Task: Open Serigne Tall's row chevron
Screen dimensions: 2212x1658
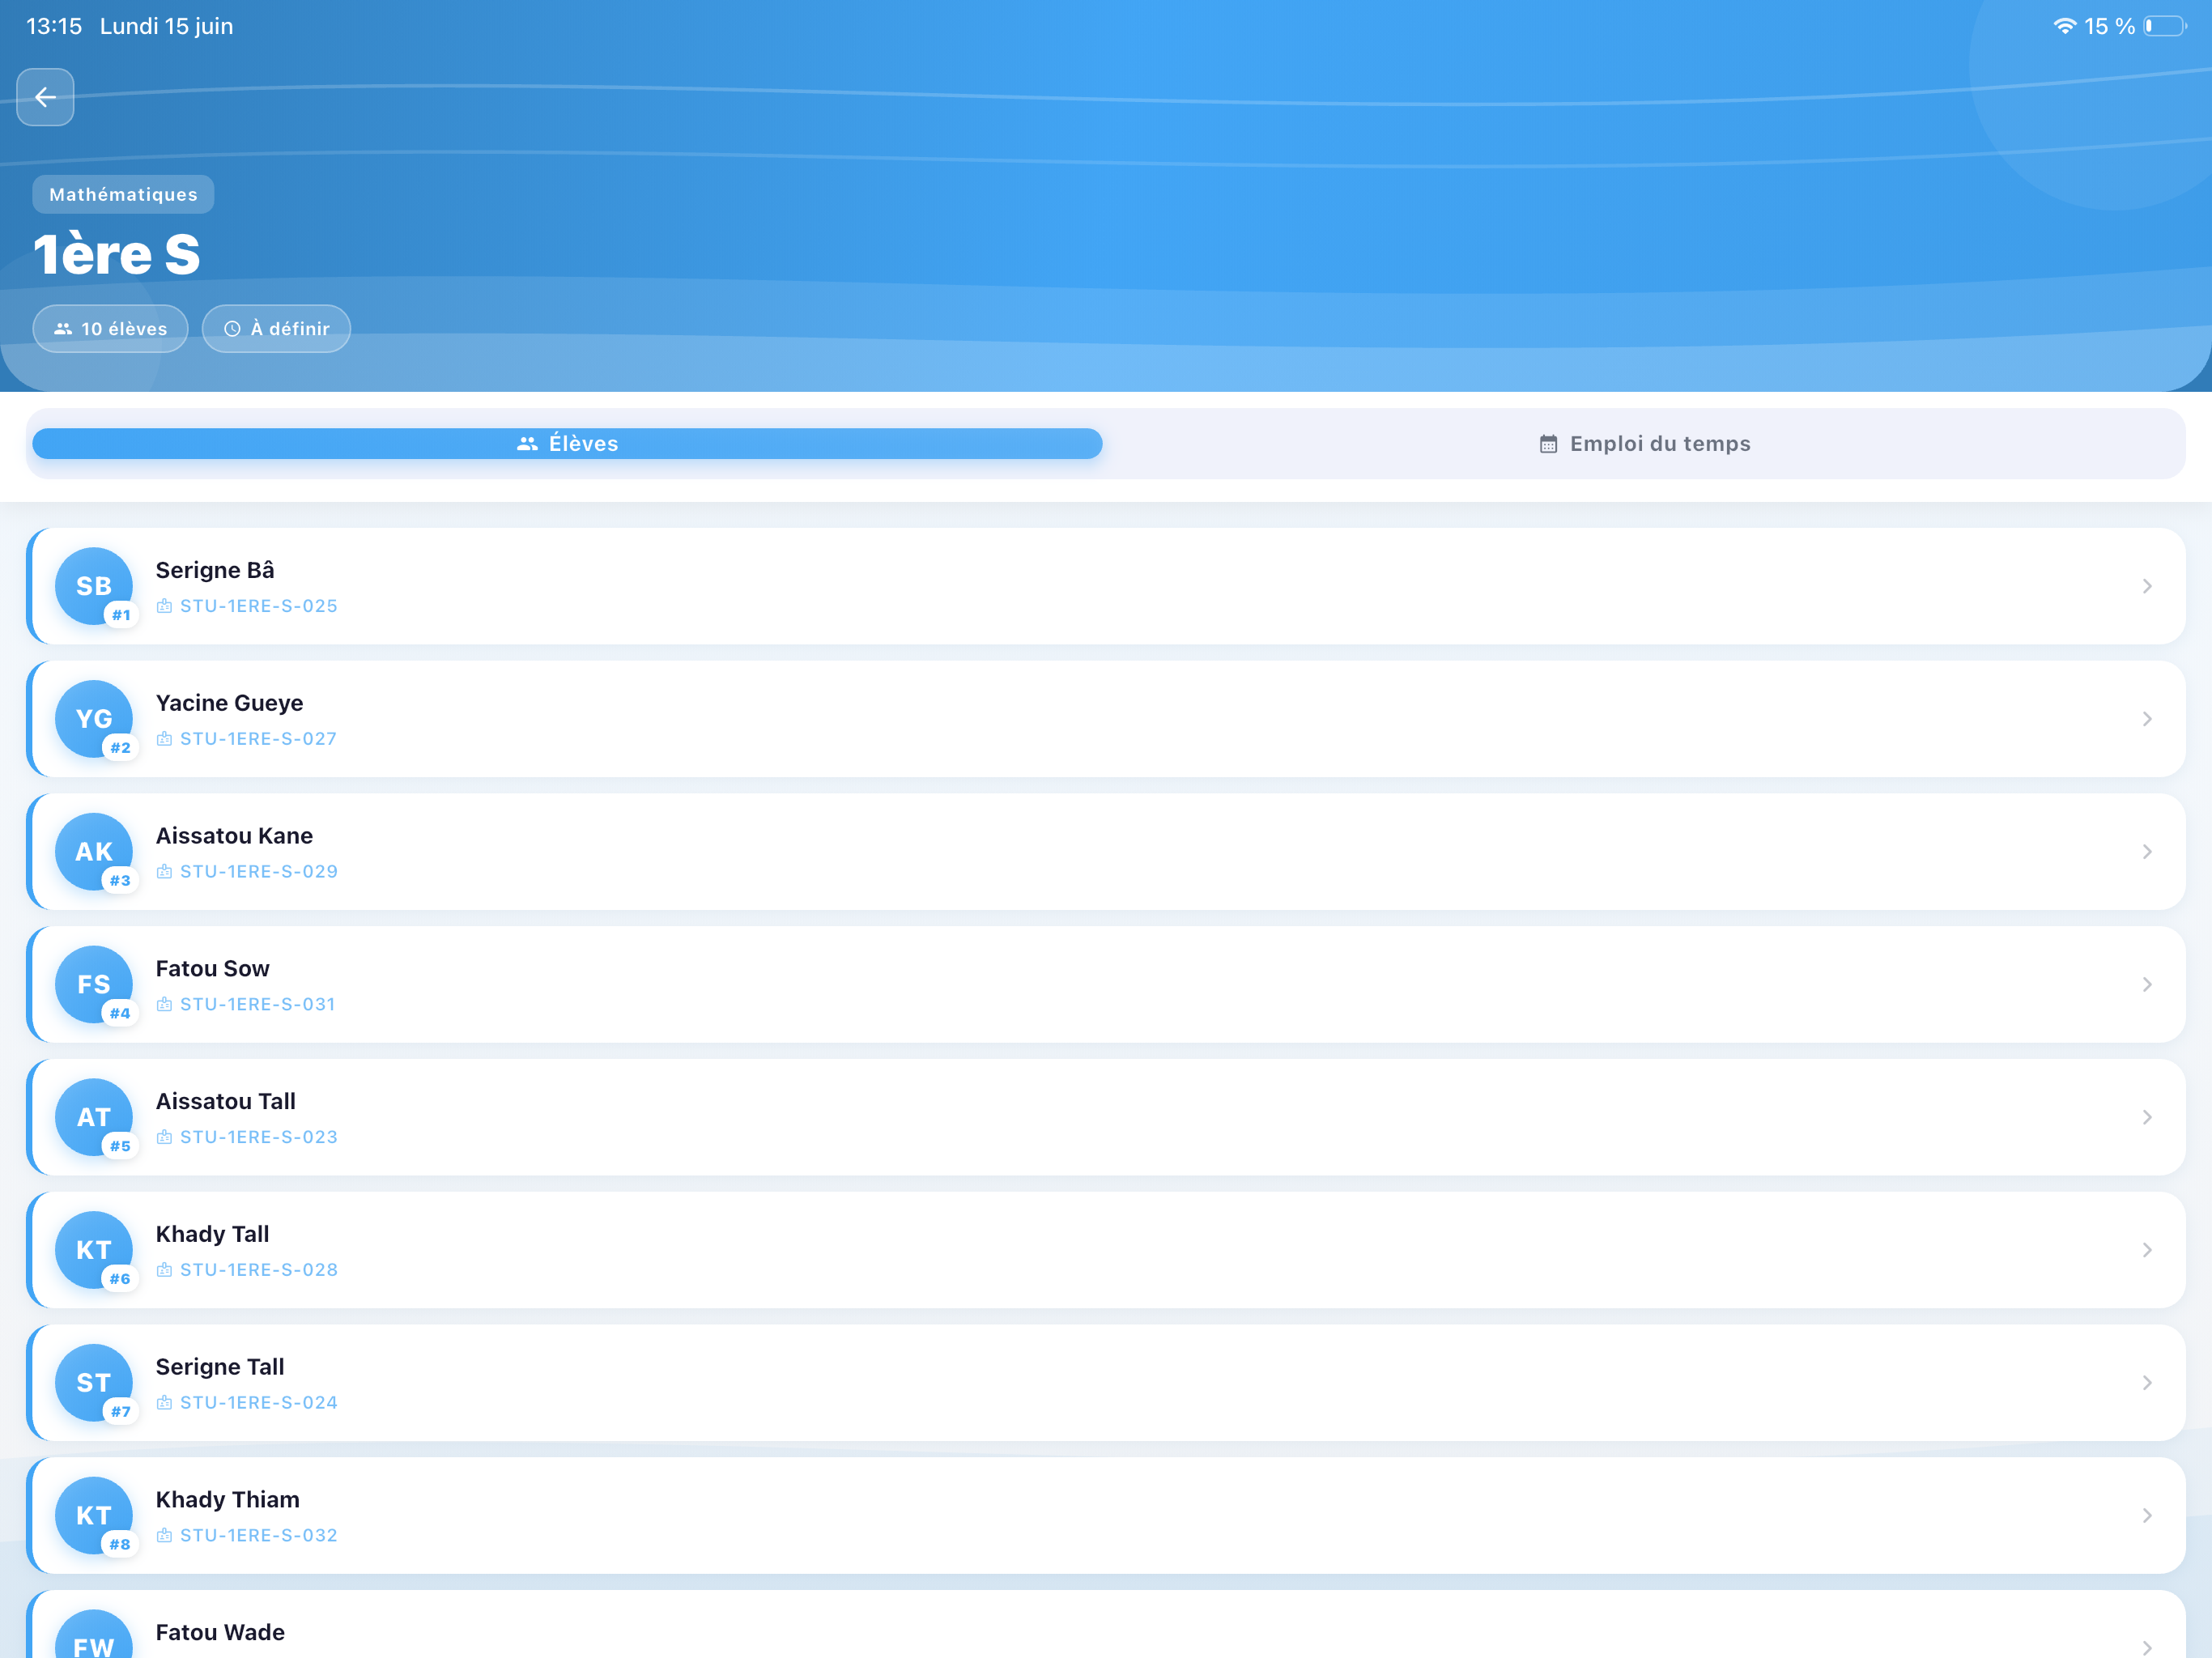Action: [2147, 1383]
